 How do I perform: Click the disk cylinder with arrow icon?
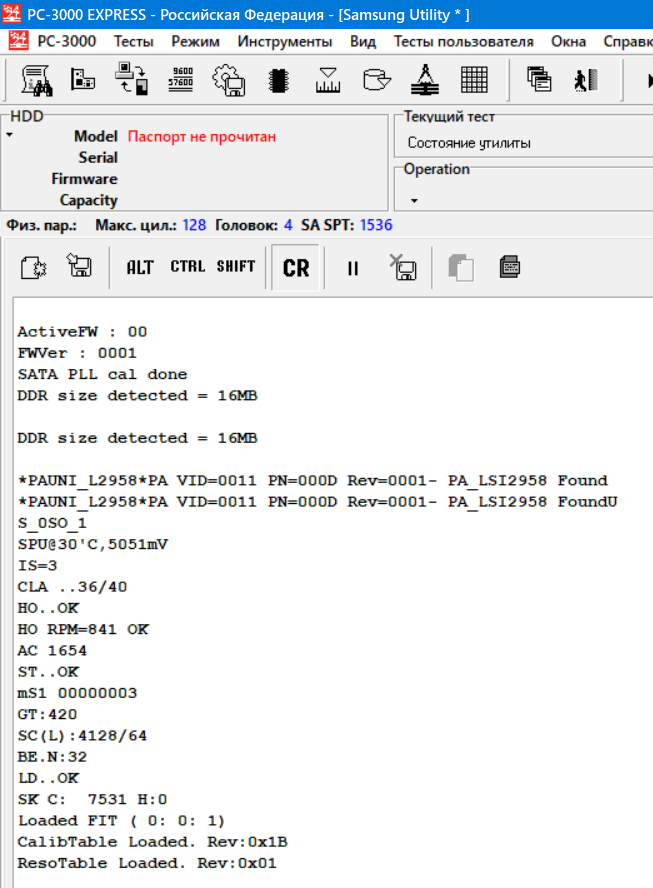[377, 80]
